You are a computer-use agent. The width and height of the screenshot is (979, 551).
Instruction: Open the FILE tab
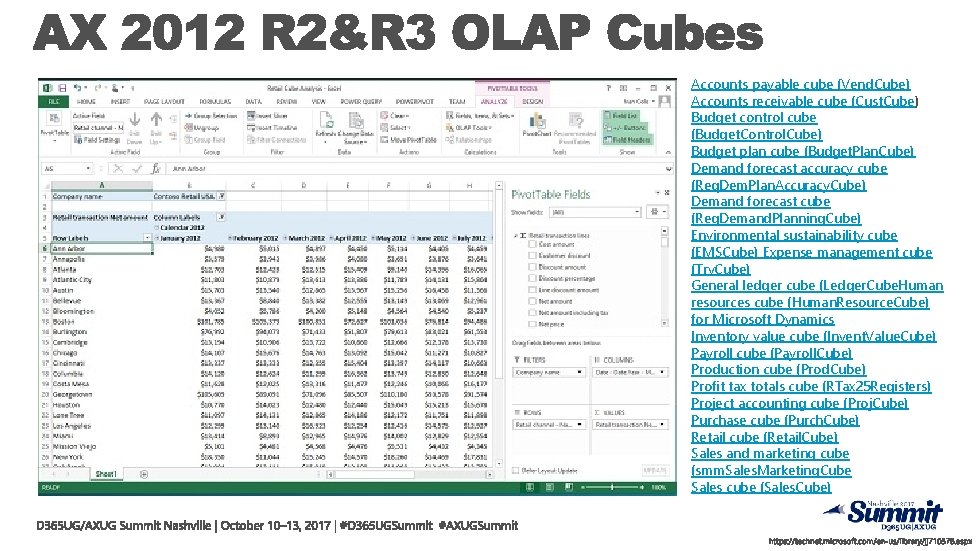[54, 101]
